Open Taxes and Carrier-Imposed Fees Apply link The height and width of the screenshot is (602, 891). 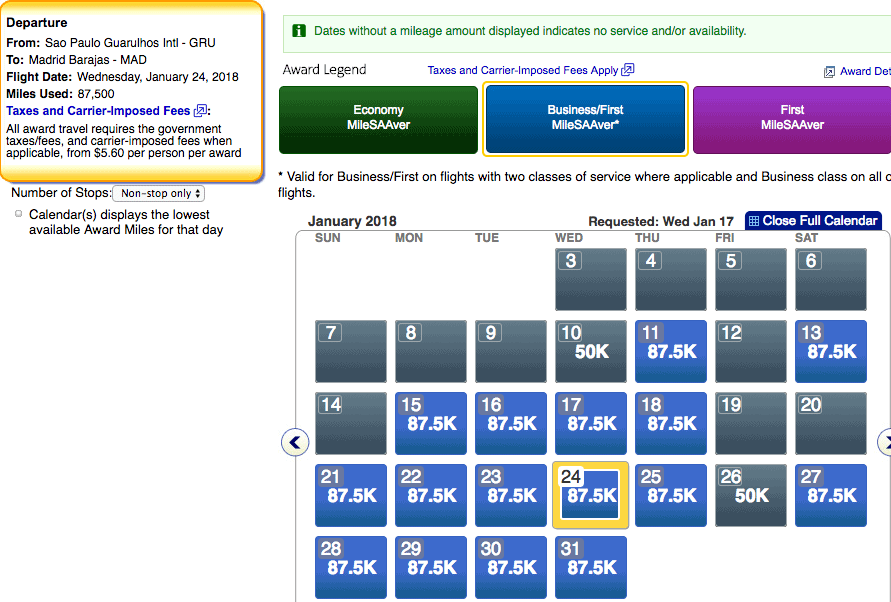(523, 70)
